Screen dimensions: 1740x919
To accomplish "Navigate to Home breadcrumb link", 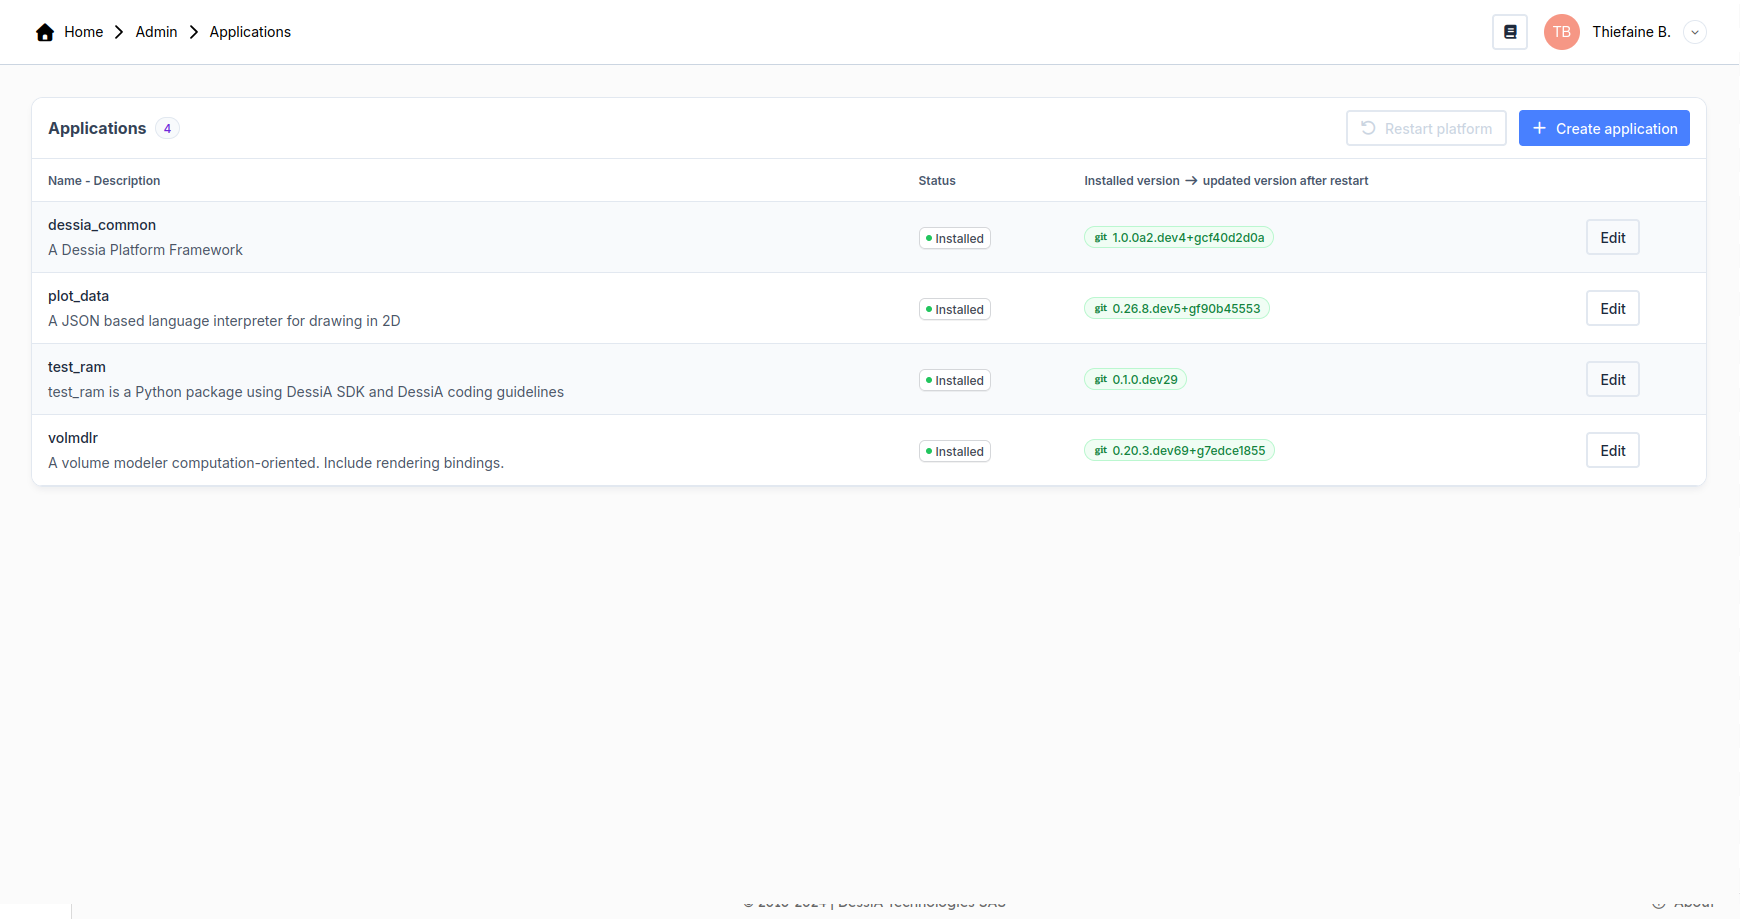I will [84, 32].
